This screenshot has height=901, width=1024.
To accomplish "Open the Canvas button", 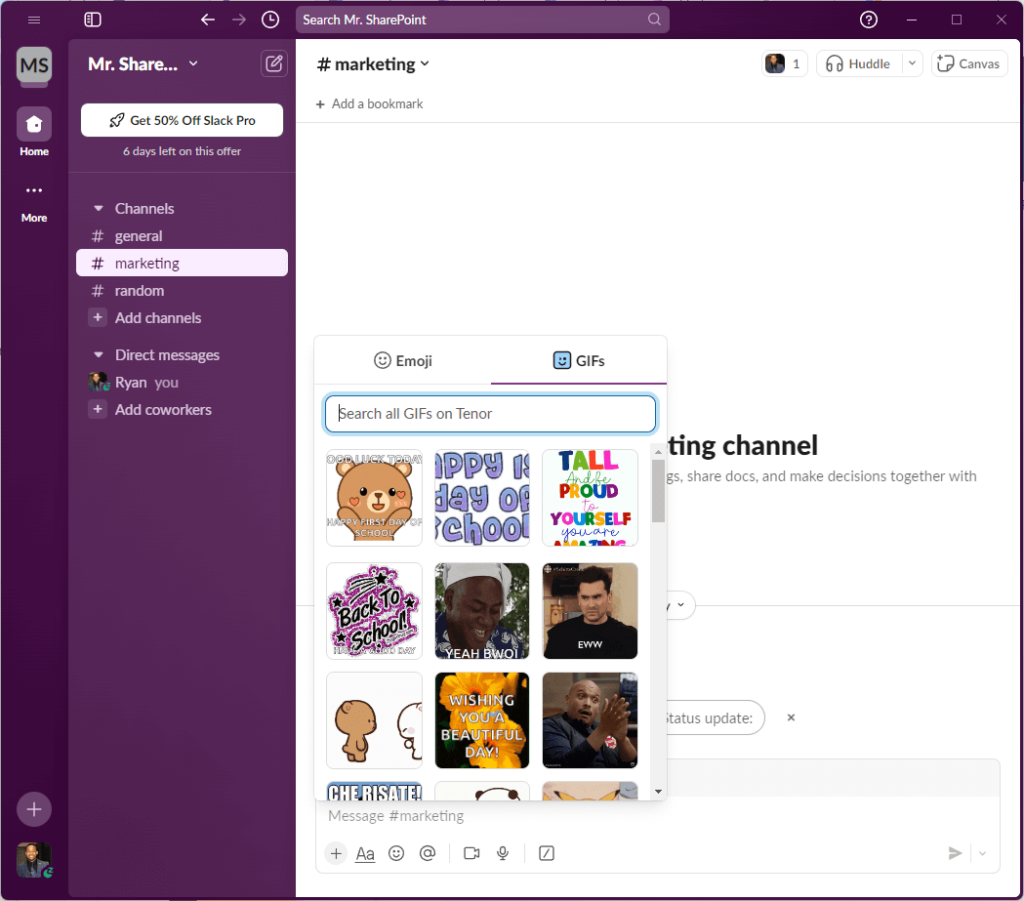I will [x=969, y=64].
